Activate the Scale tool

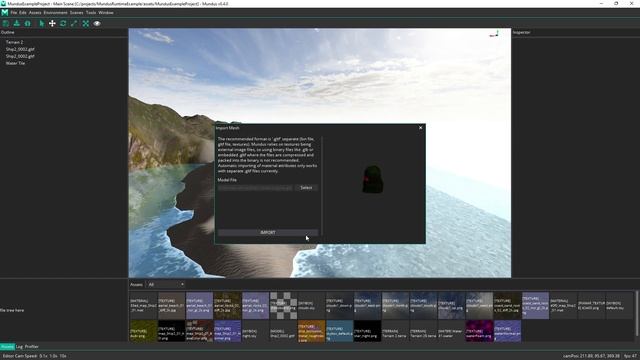pyautogui.click(x=74, y=24)
